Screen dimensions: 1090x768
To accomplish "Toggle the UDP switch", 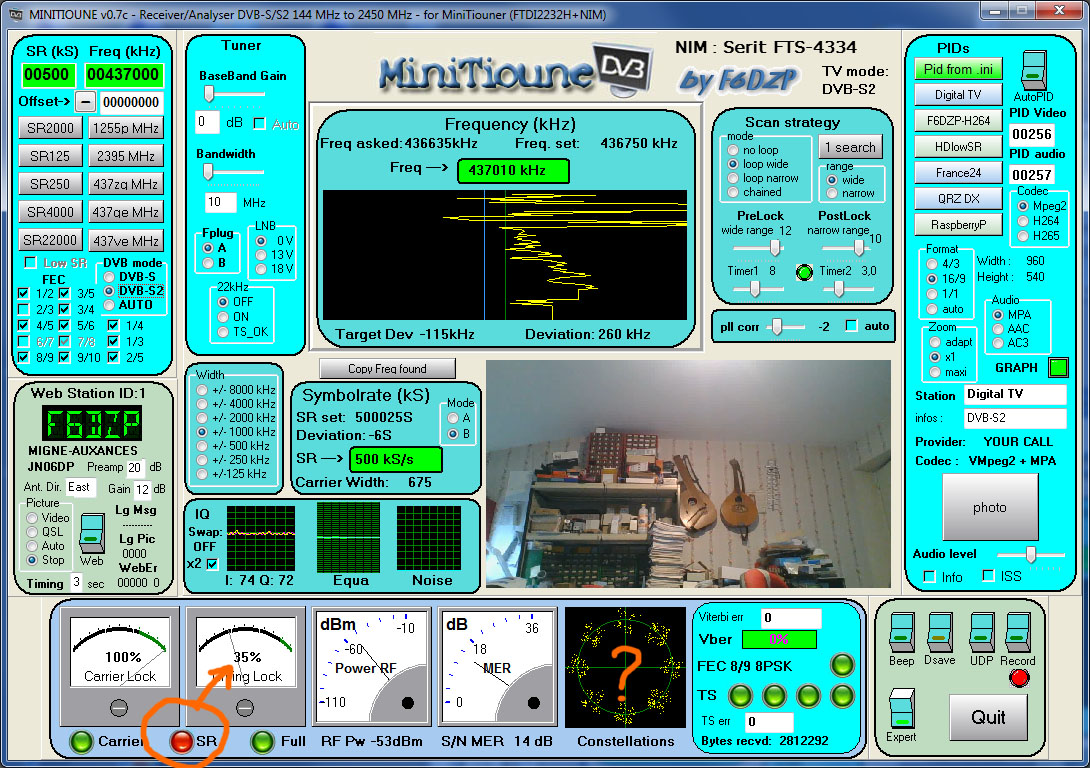I will pos(981,634).
